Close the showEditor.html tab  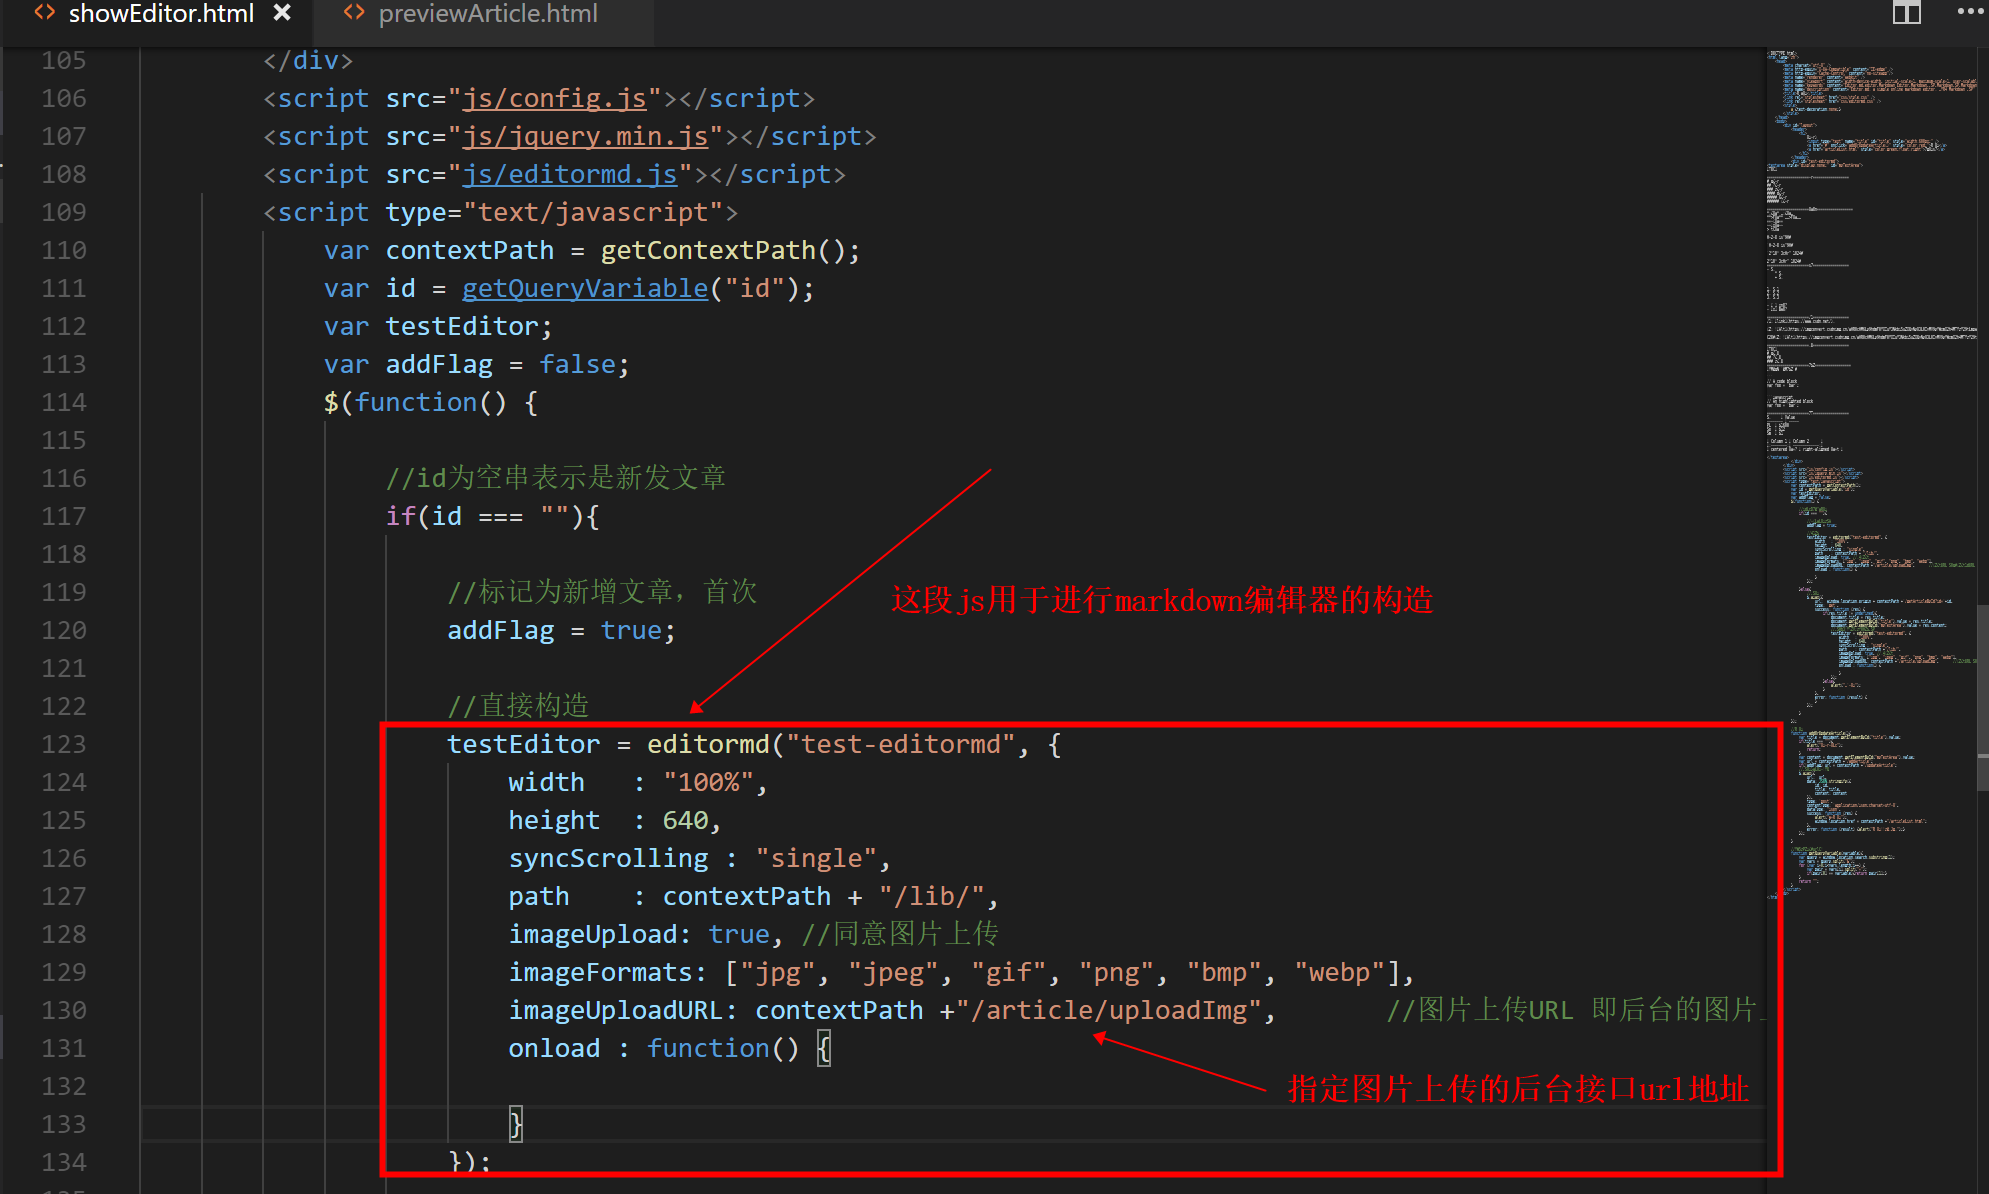pos(283,13)
